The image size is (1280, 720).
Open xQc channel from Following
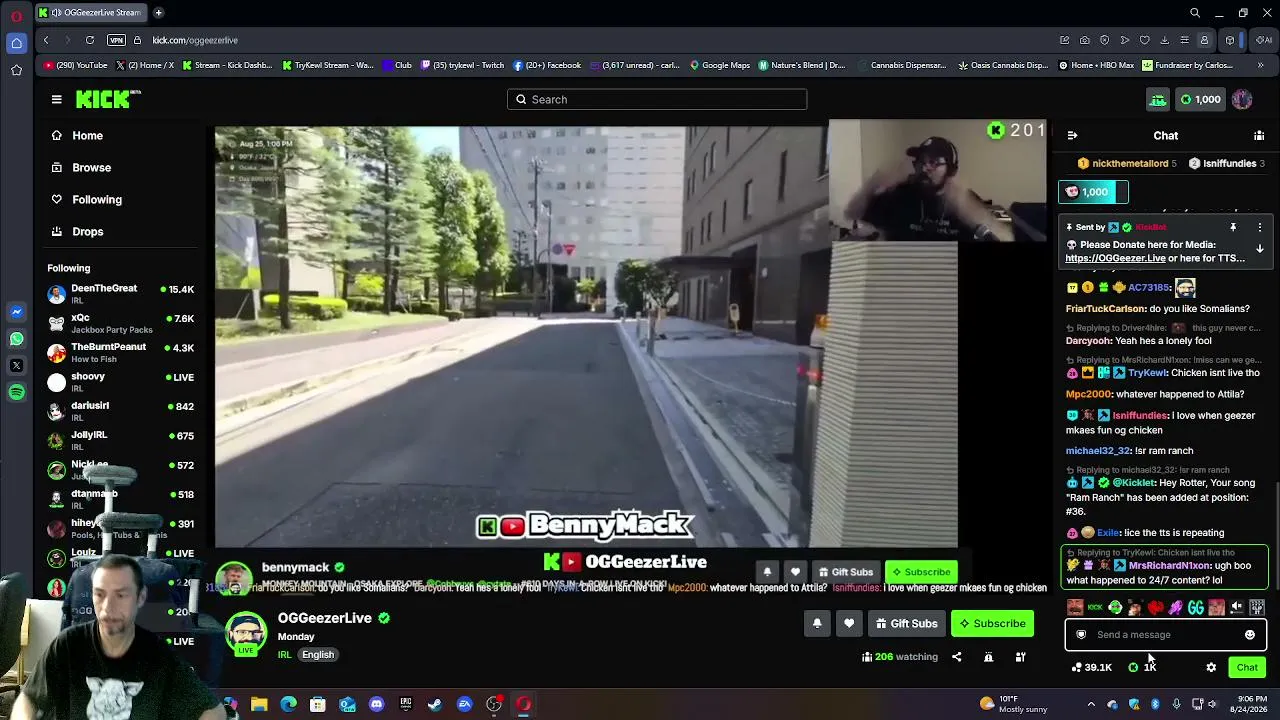coord(121,323)
